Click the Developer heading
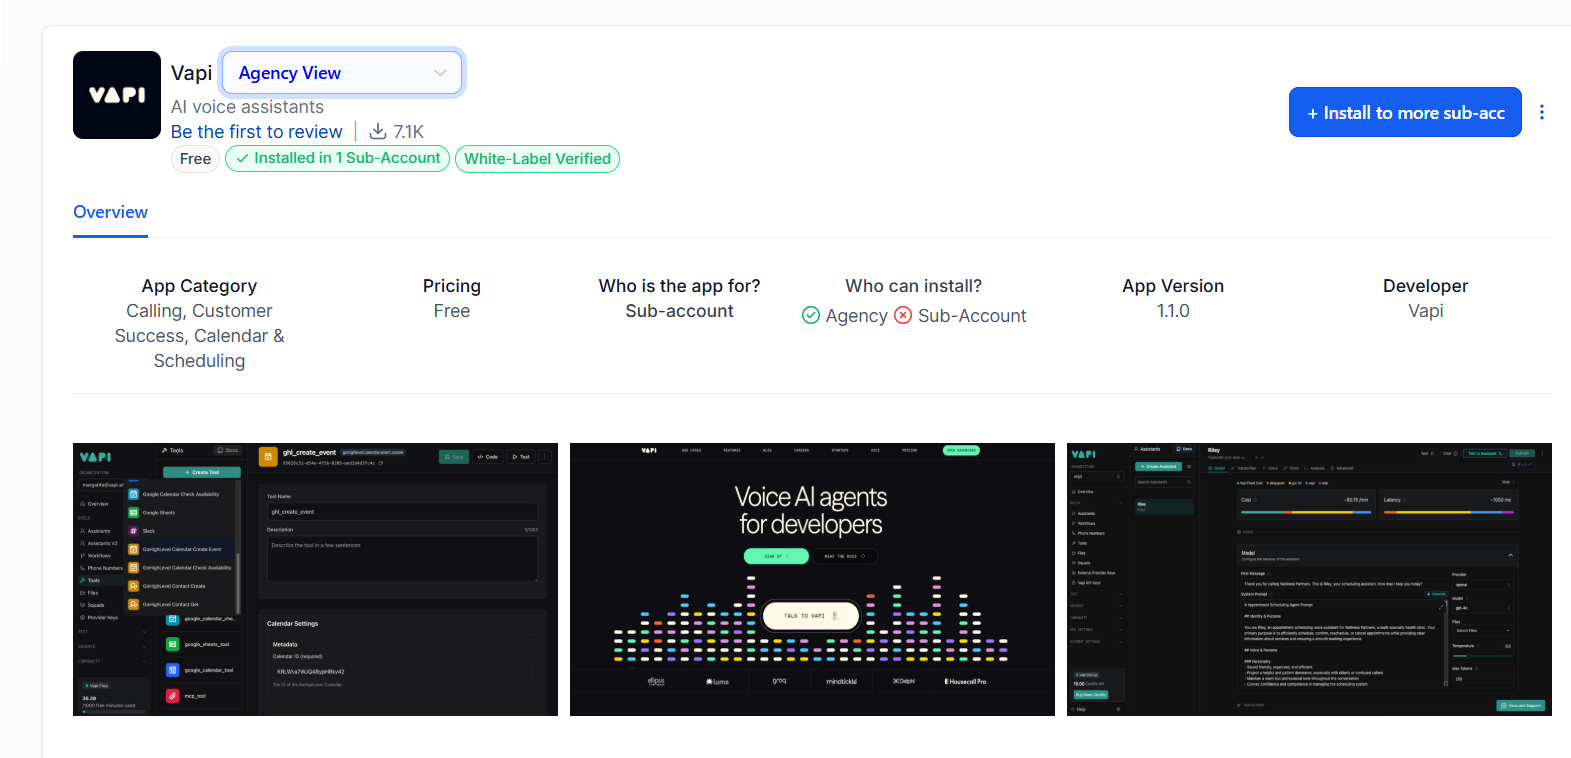The height and width of the screenshot is (758, 1571). pos(1426,286)
